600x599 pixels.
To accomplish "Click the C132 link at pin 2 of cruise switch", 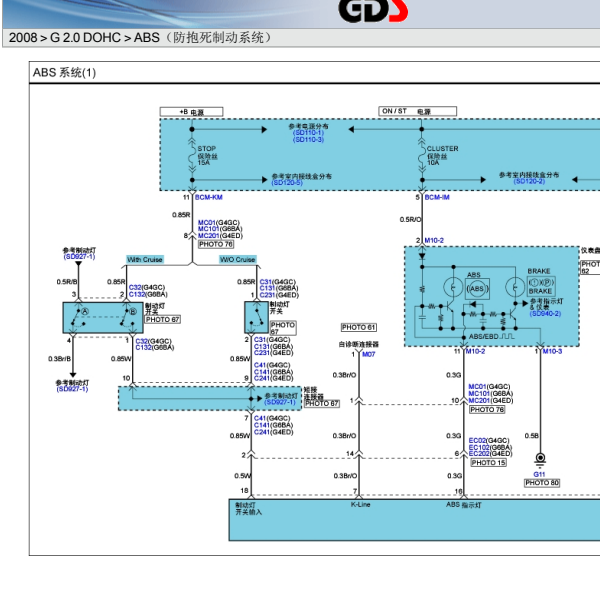I will [x=137, y=294].
